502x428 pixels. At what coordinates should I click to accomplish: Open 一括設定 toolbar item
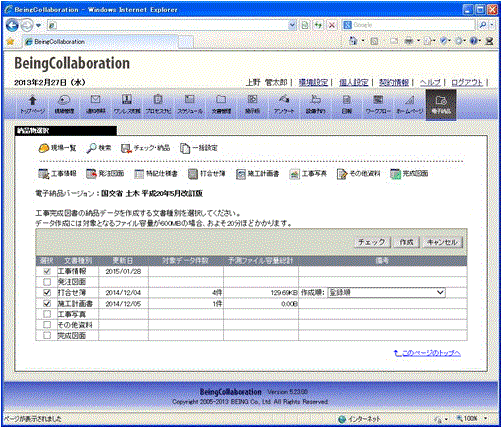tap(199, 148)
